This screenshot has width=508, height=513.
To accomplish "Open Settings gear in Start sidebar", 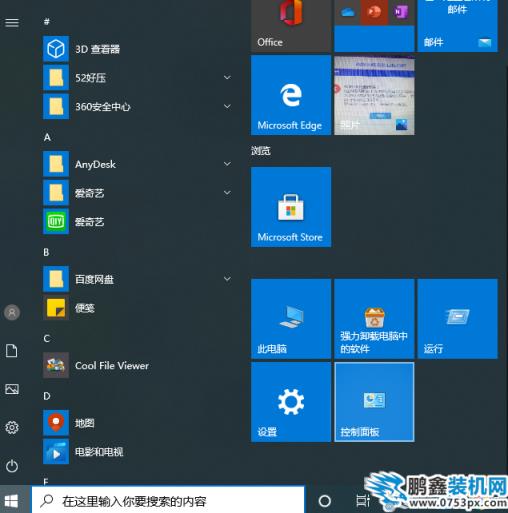I will pos(12,427).
